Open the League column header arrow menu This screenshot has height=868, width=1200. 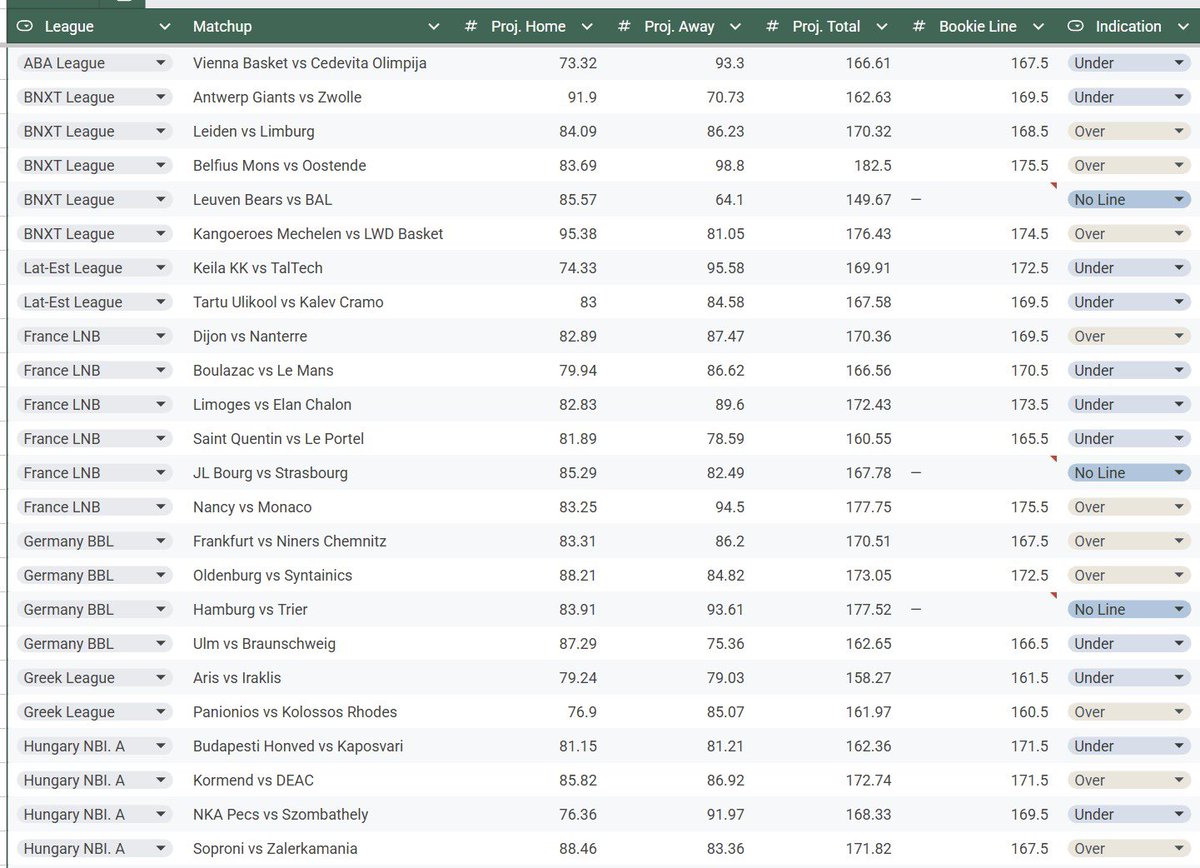164,27
